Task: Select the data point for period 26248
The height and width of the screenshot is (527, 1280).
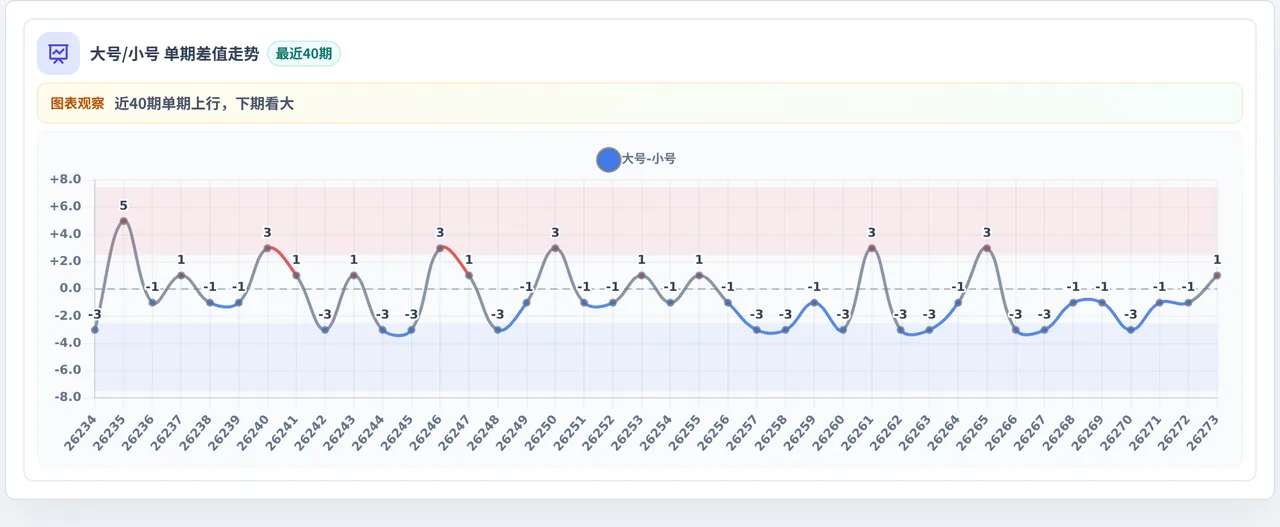Action: (x=498, y=330)
